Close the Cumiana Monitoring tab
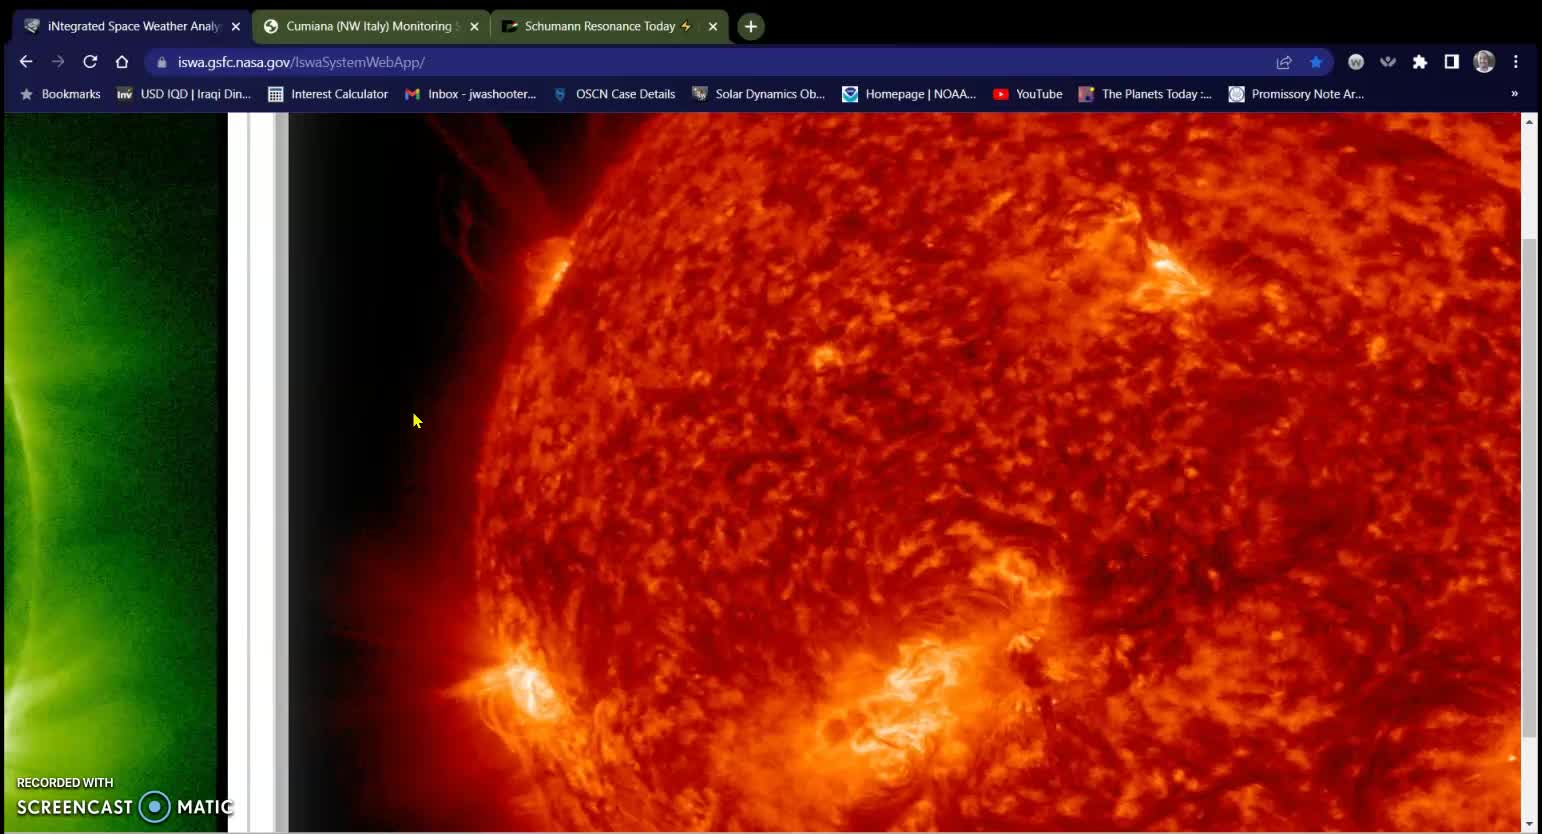The height and width of the screenshot is (834, 1542). (x=474, y=27)
